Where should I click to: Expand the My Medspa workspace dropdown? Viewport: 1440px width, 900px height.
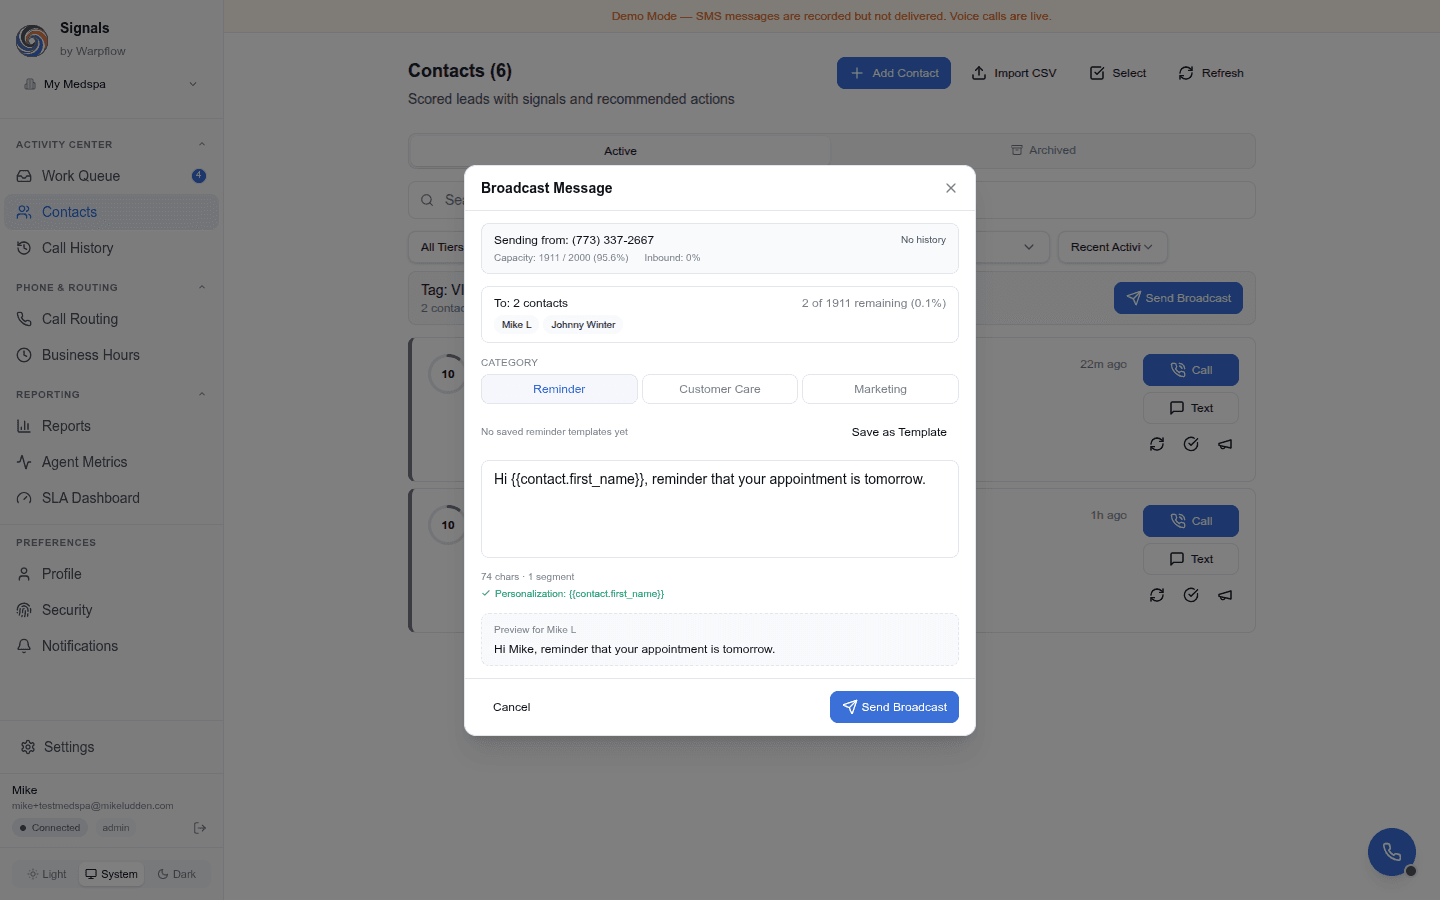click(110, 84)
